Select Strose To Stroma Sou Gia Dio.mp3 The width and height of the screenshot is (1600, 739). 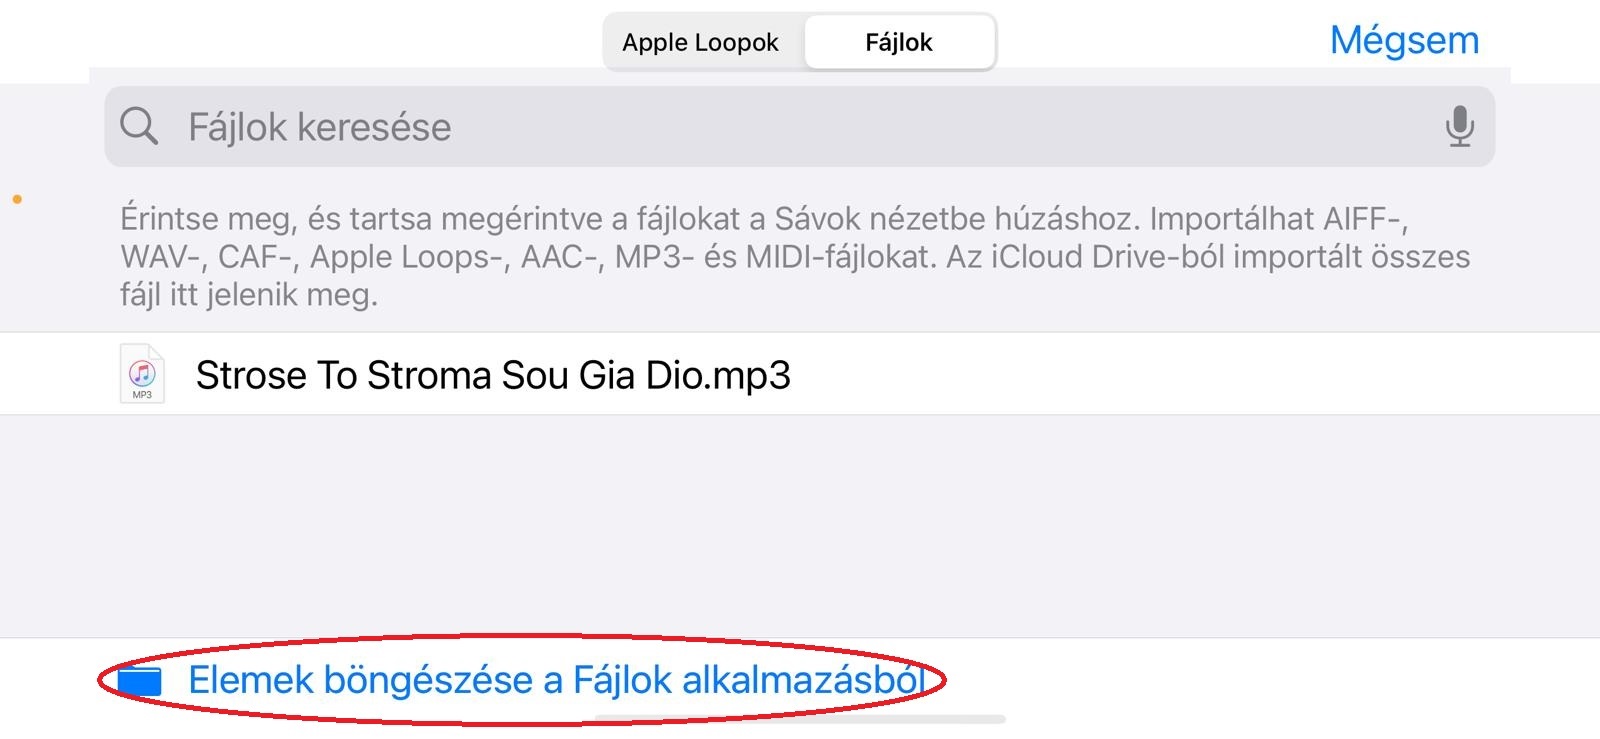[x=800, y=374]
